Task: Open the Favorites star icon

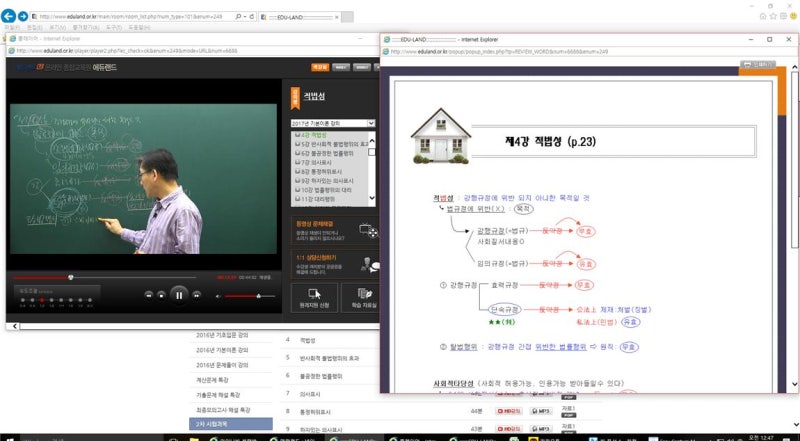Action: click(x=773, y=16)
